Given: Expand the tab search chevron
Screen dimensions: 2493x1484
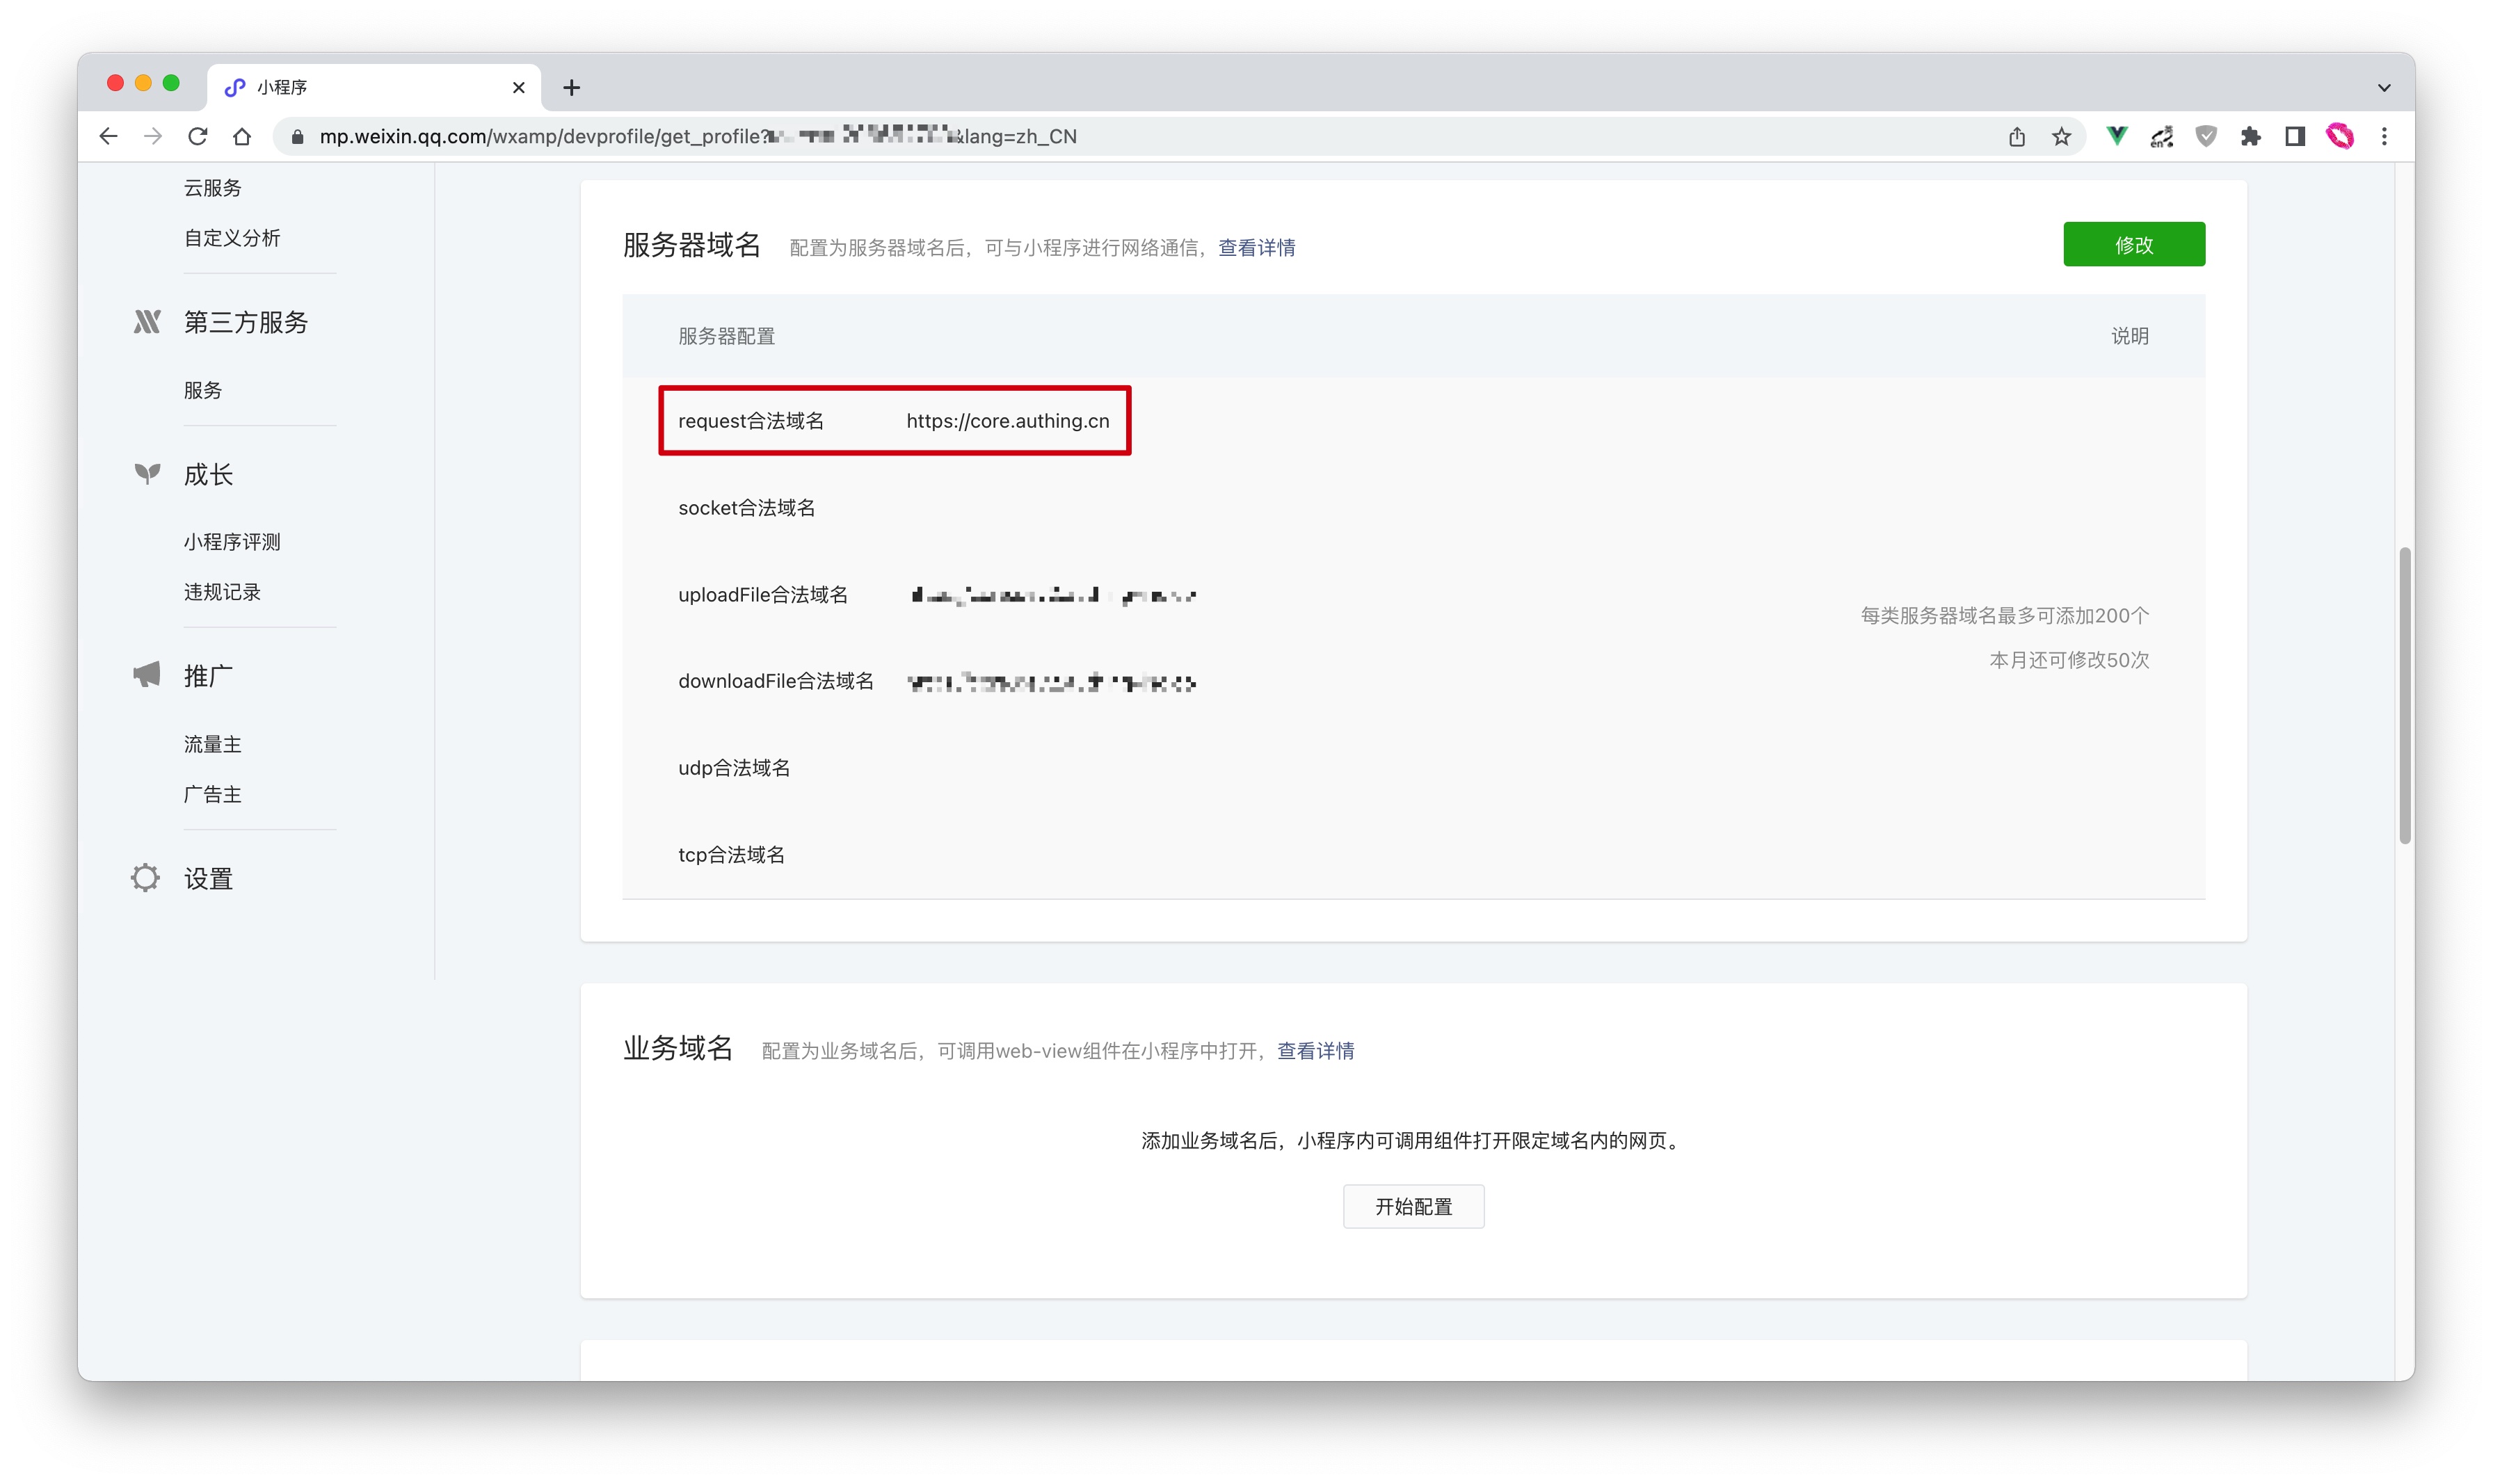Looking at the screenshot, I should [2384, 88].
